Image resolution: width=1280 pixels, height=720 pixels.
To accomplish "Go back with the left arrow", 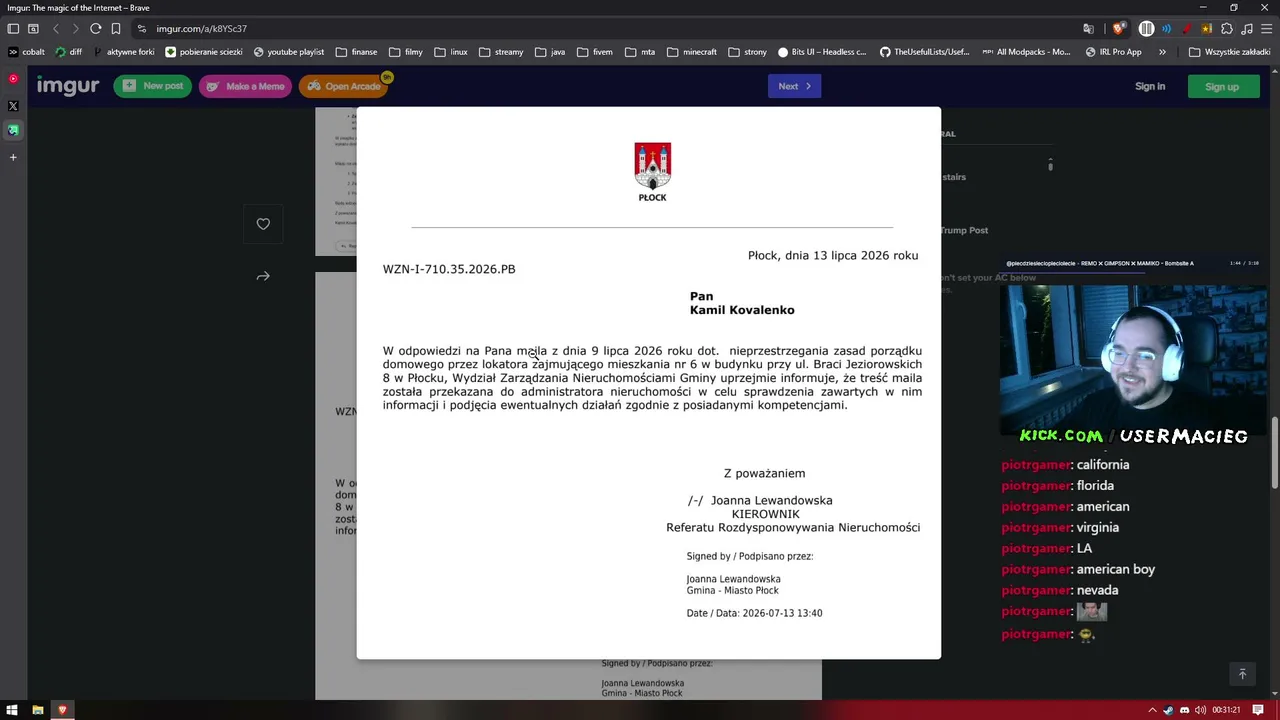I will pos(56,29).
